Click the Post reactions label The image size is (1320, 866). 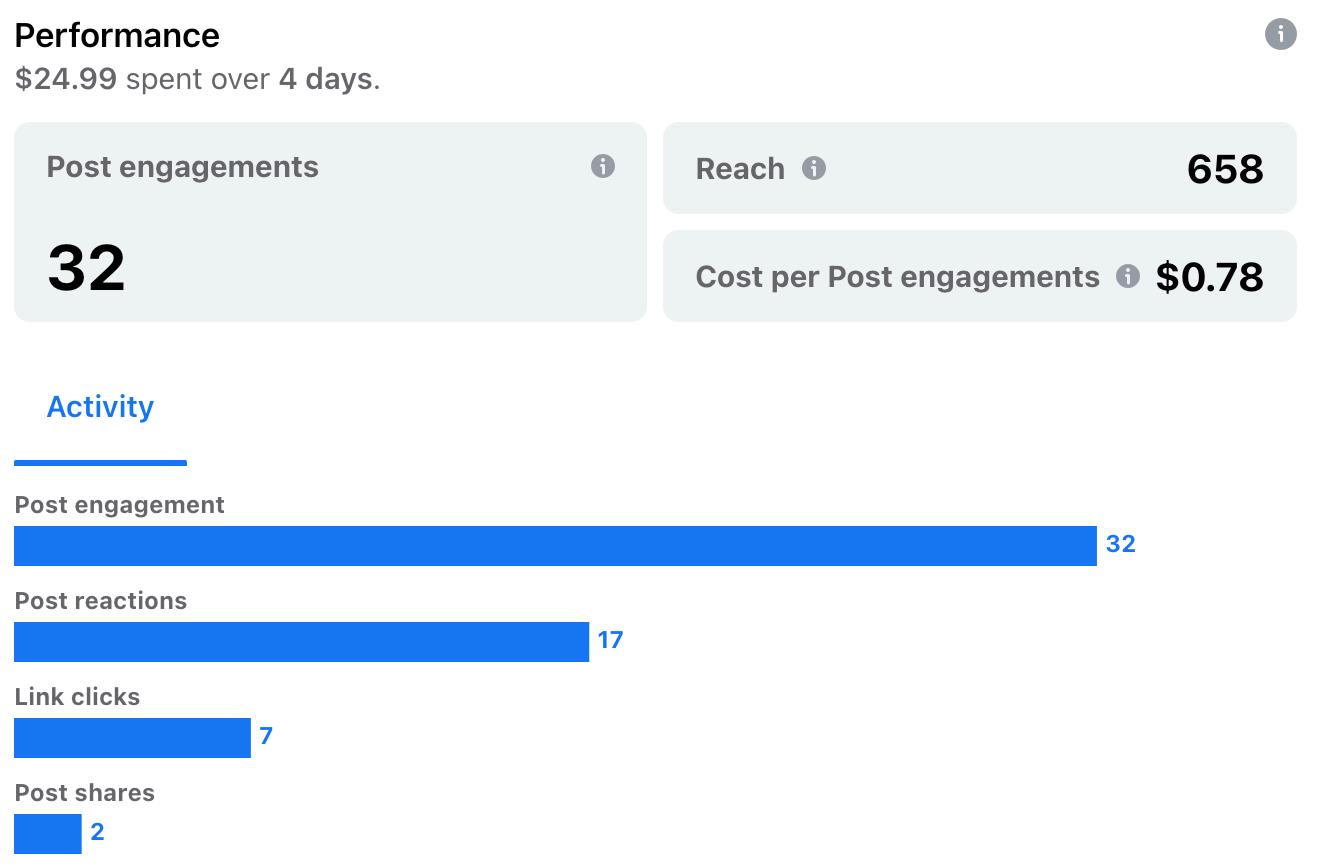101,601
